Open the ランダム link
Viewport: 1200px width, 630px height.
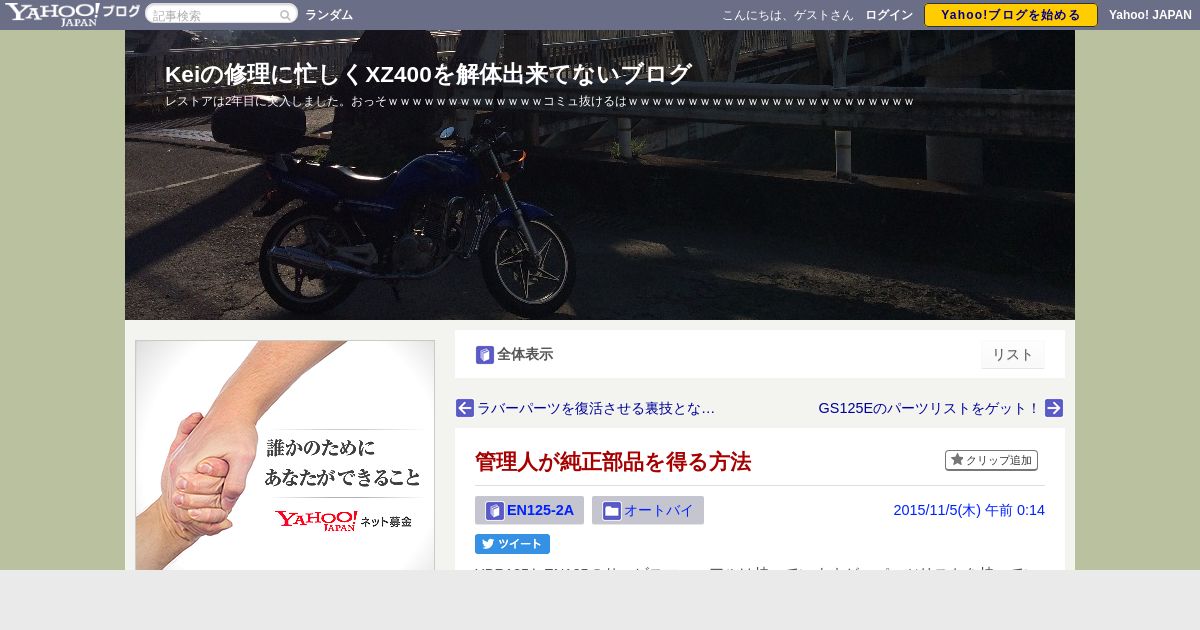coord(329,15)
